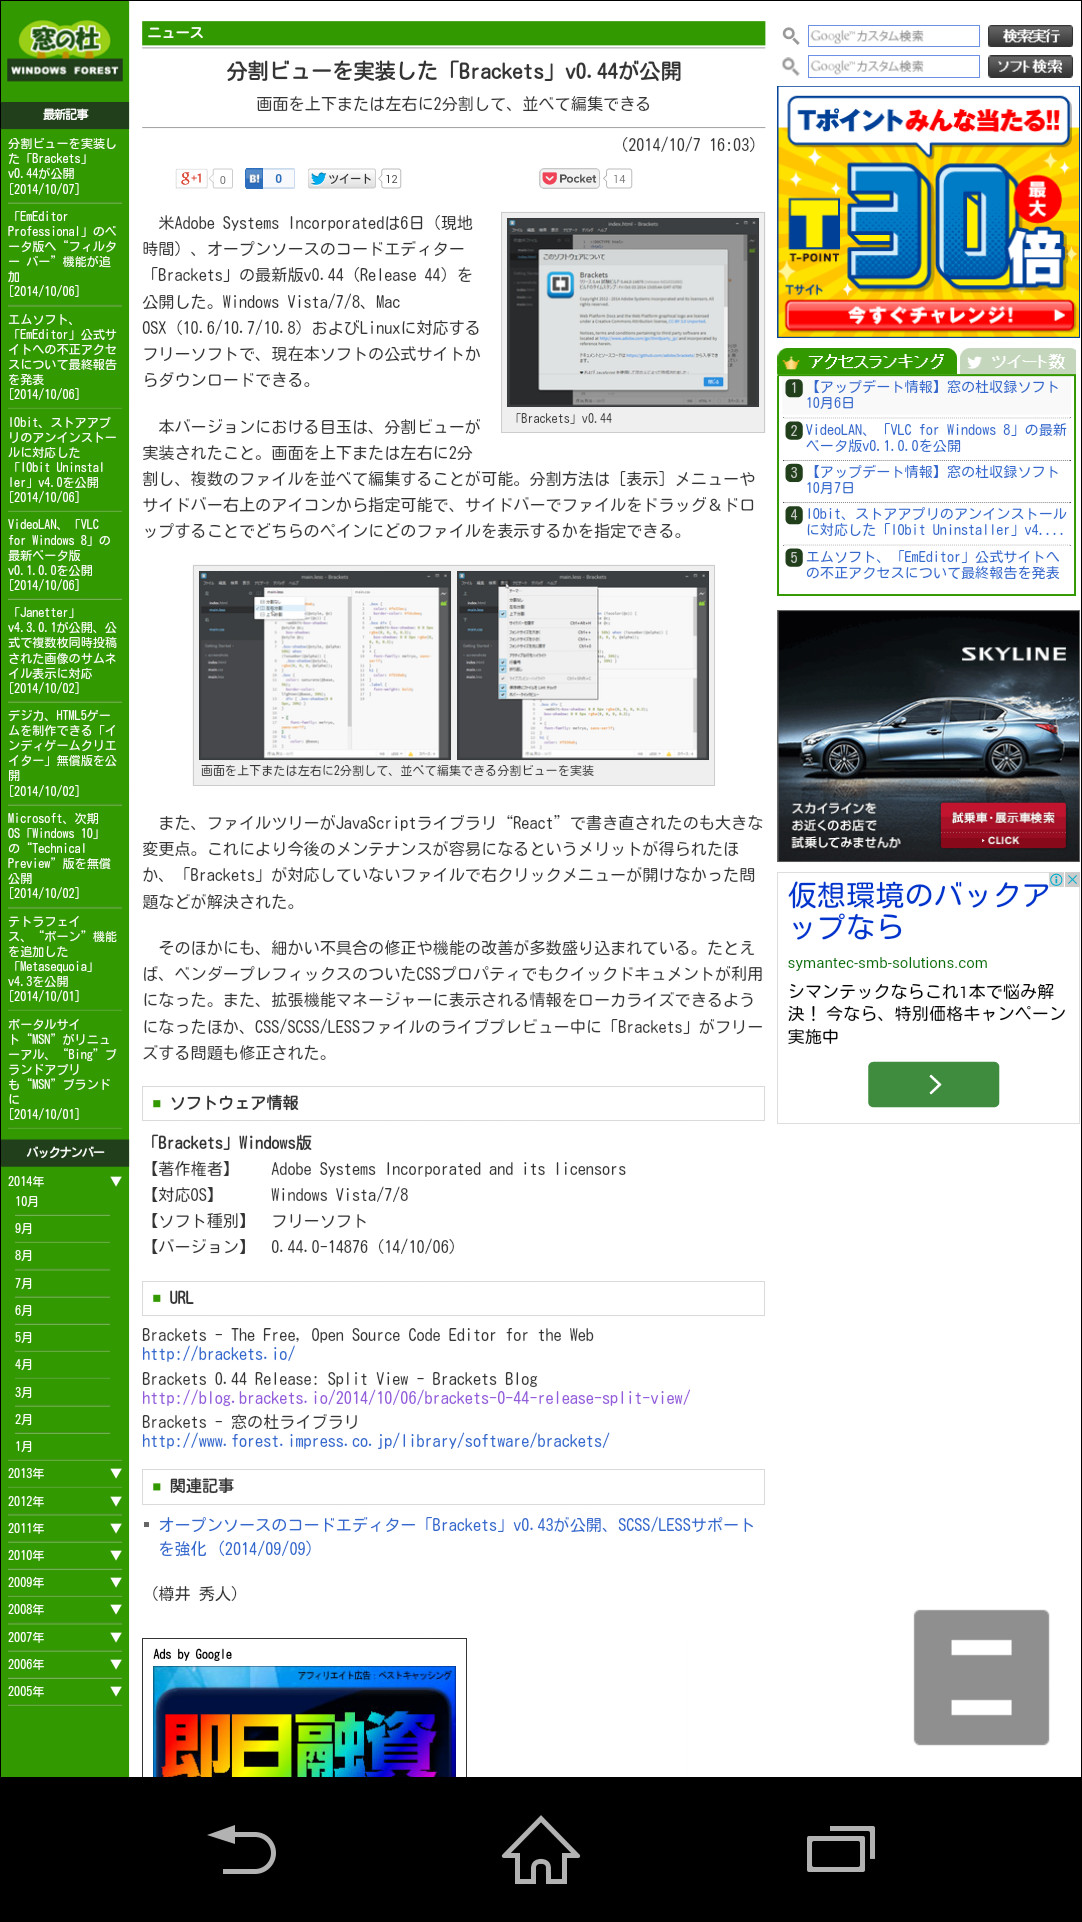Click the ad info icon on Symantec ad
Image resolution: width=1082 pixels, height=1922 pixels.
coord(1056,880)
